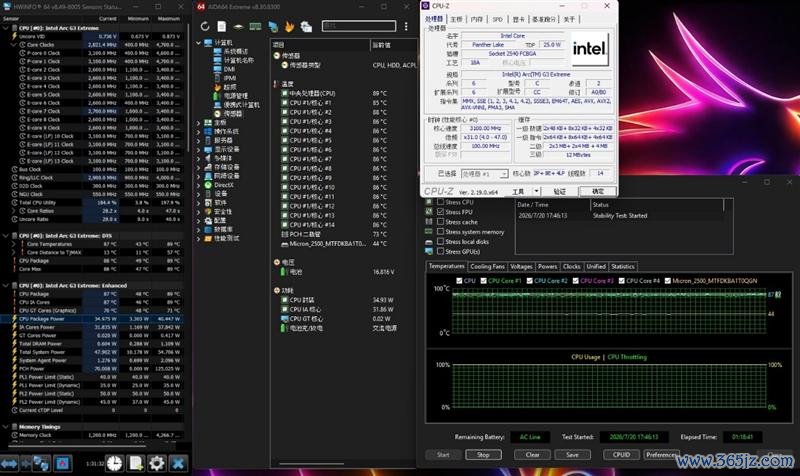Click CPUID button in stability test
This screenshot has width=800, height=476.
[x=621, y=455]
